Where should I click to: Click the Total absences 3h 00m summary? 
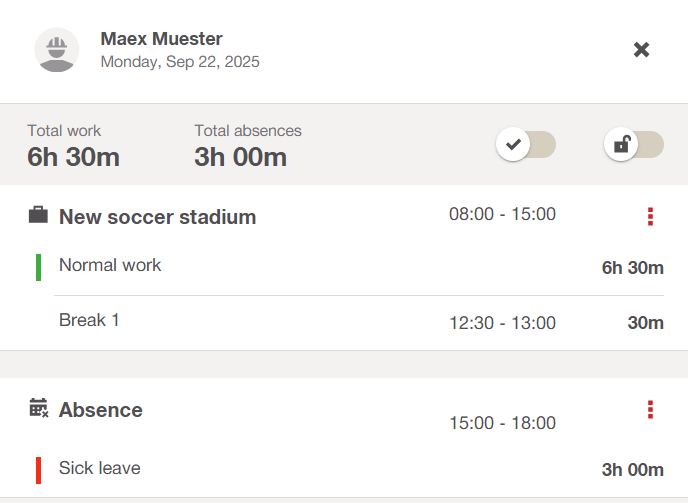[247, 146]
